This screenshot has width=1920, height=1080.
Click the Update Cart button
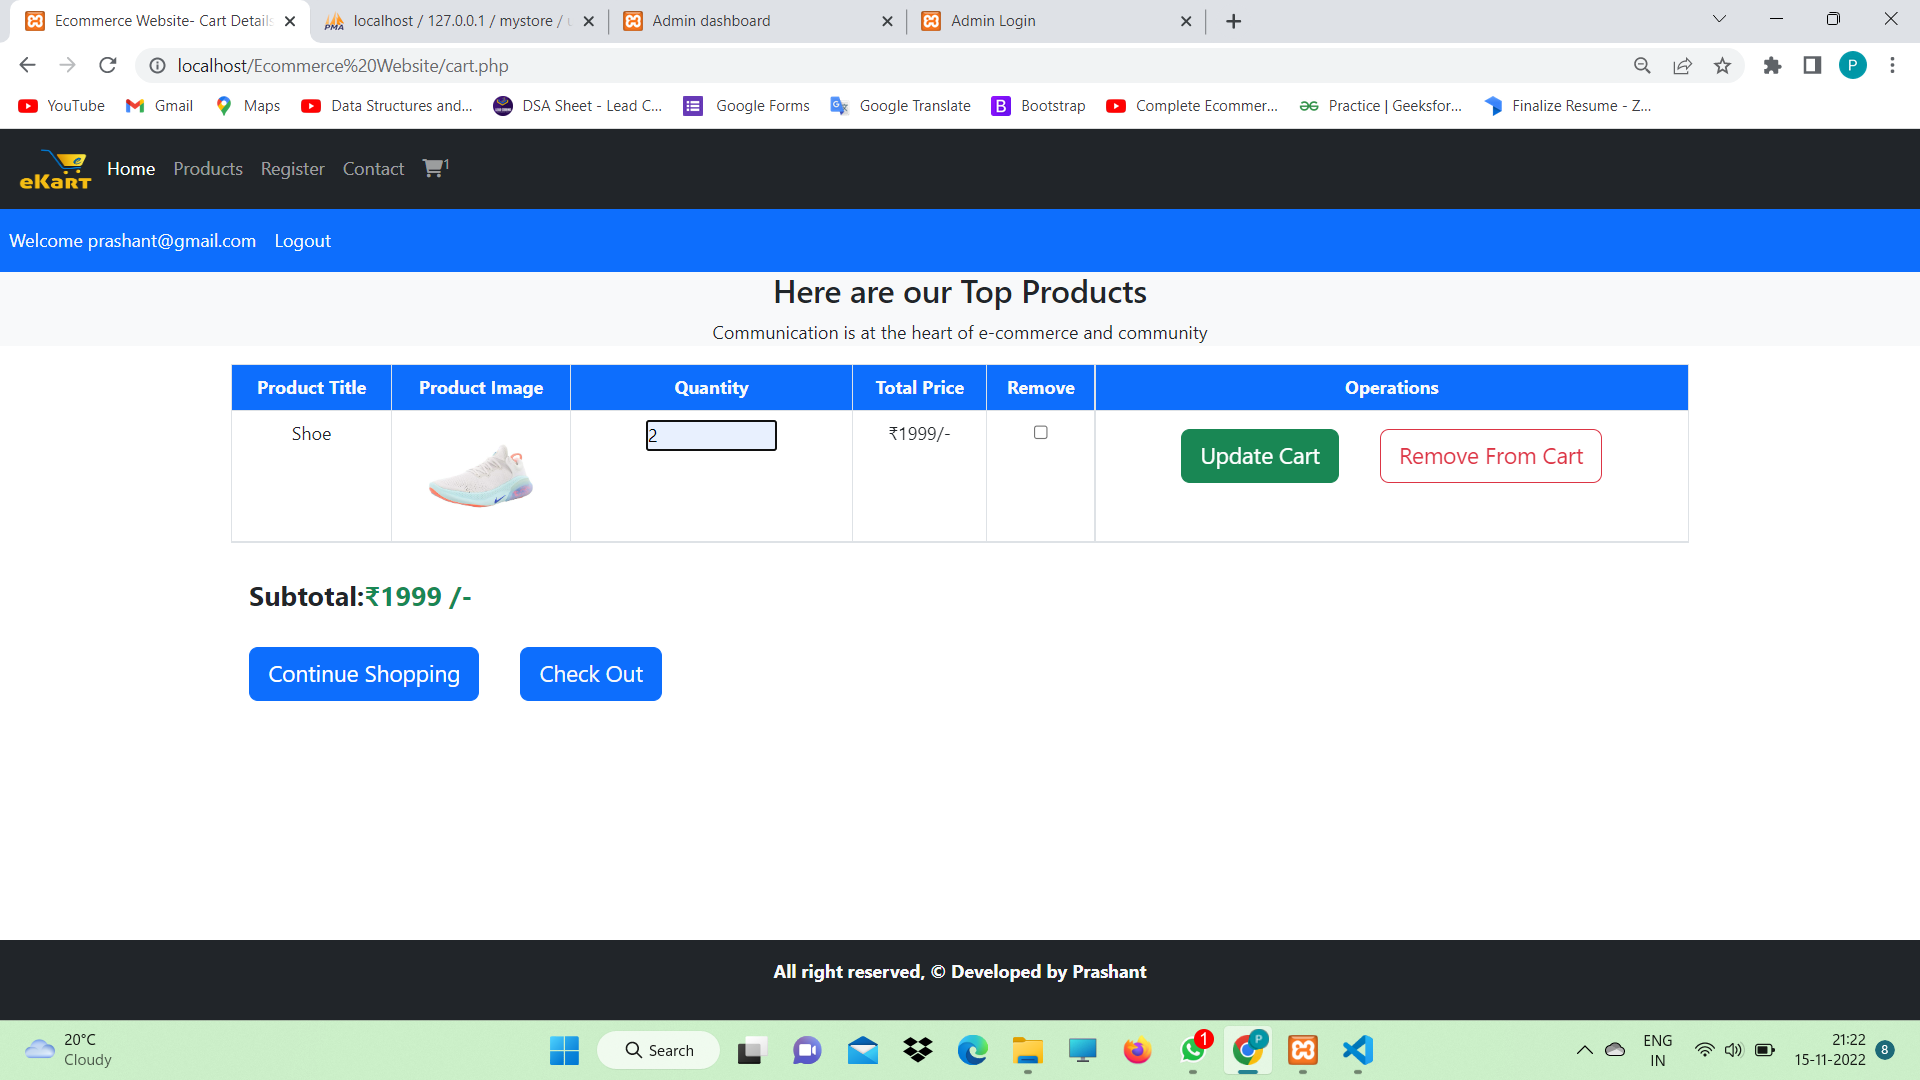pyautogui.click(x=1259, y=455)
